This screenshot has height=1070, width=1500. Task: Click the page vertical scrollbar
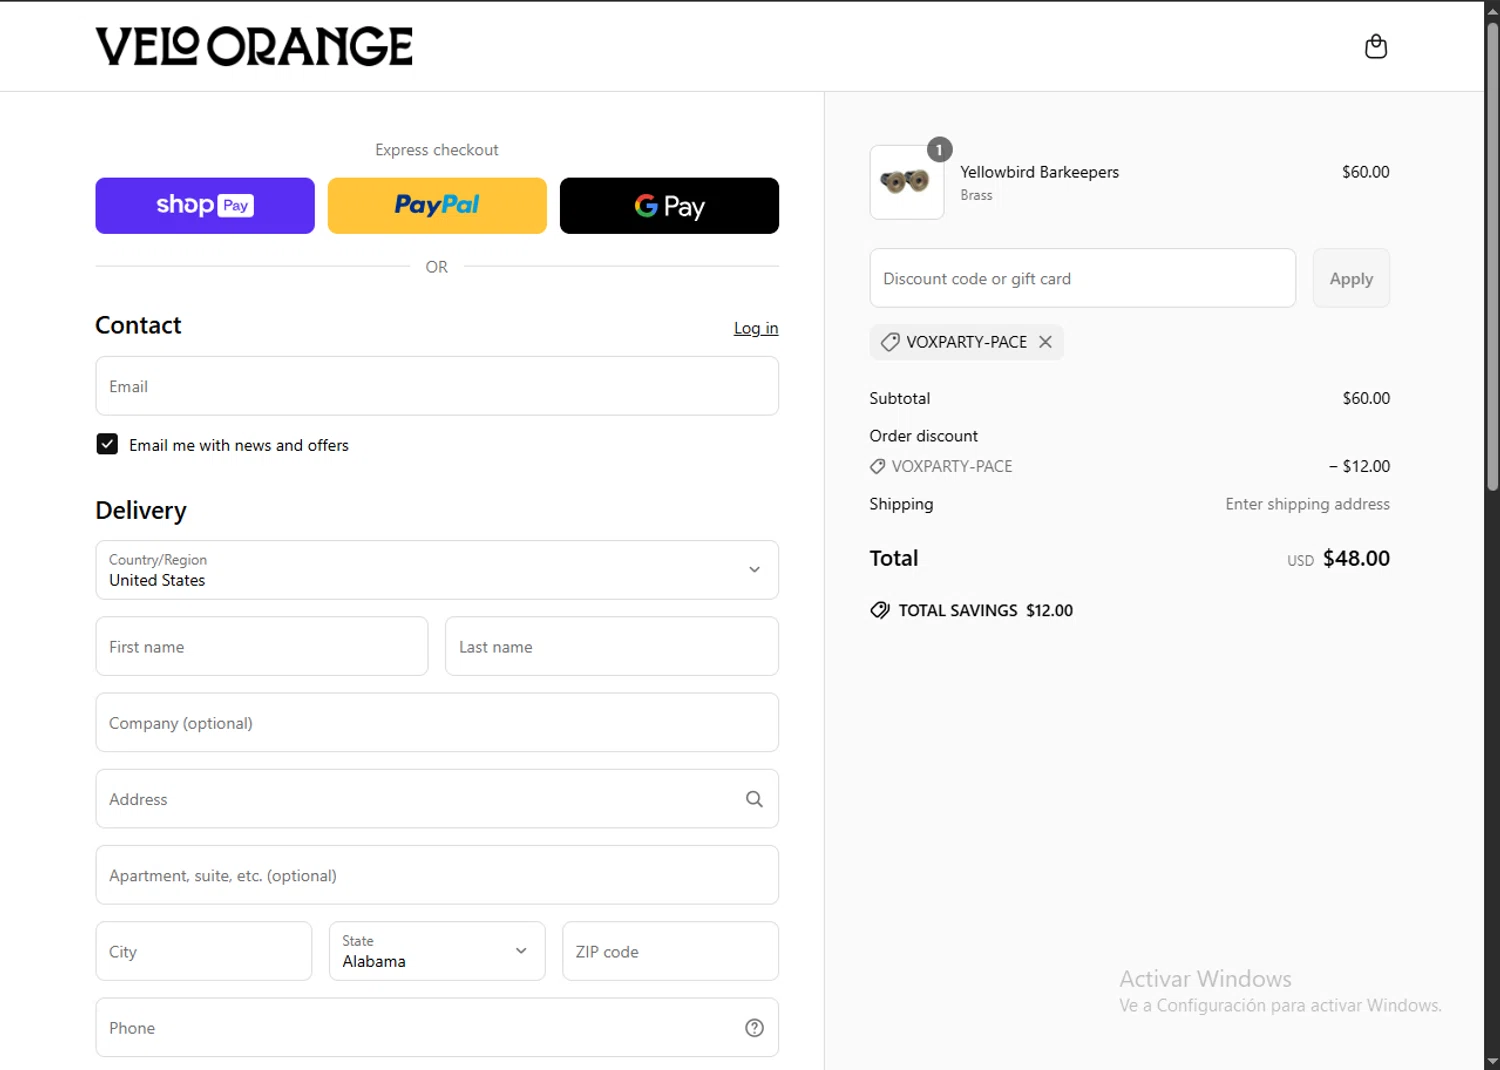1492,255
